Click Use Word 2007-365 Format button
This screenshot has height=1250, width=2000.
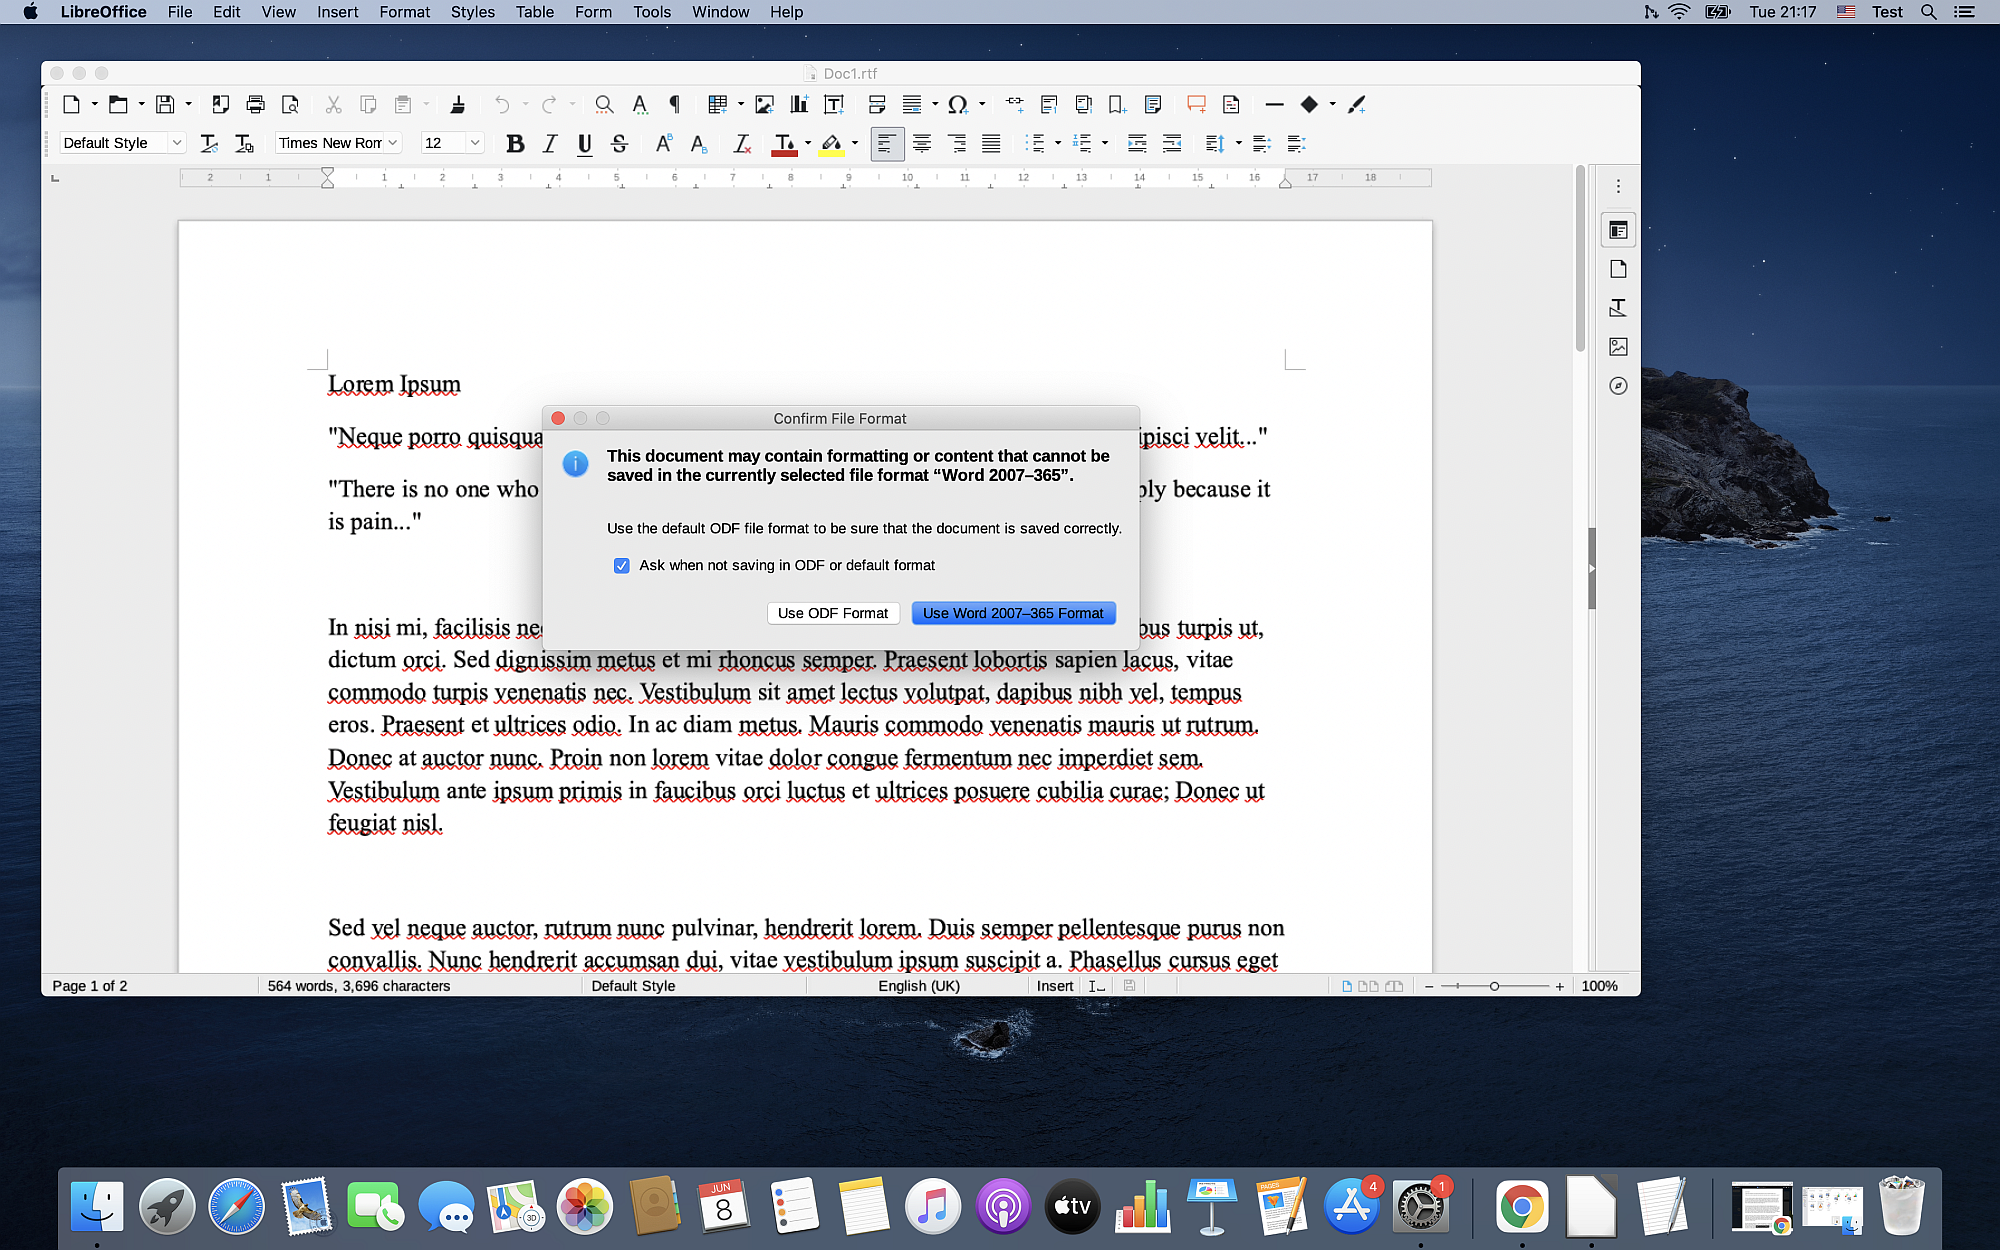pos(1011,612)
